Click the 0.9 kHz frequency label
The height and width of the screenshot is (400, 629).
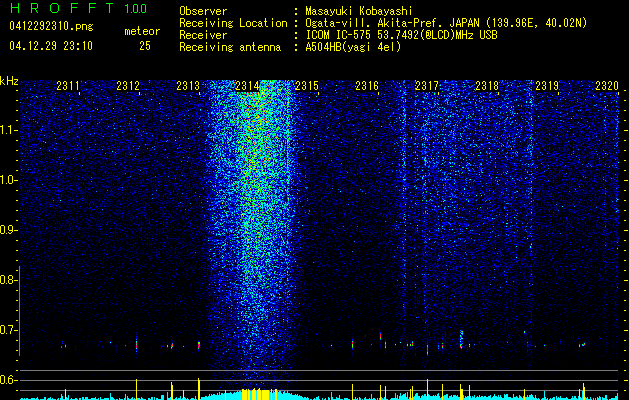[x=9, y=230]
